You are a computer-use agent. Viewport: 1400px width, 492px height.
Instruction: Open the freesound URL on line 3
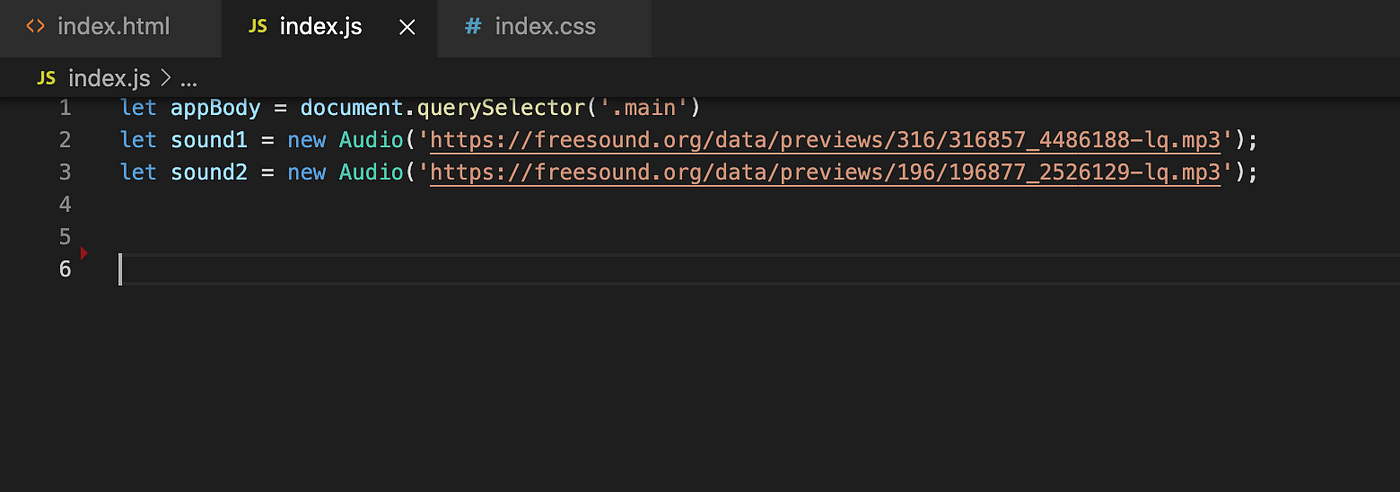(x=825, y=172)
